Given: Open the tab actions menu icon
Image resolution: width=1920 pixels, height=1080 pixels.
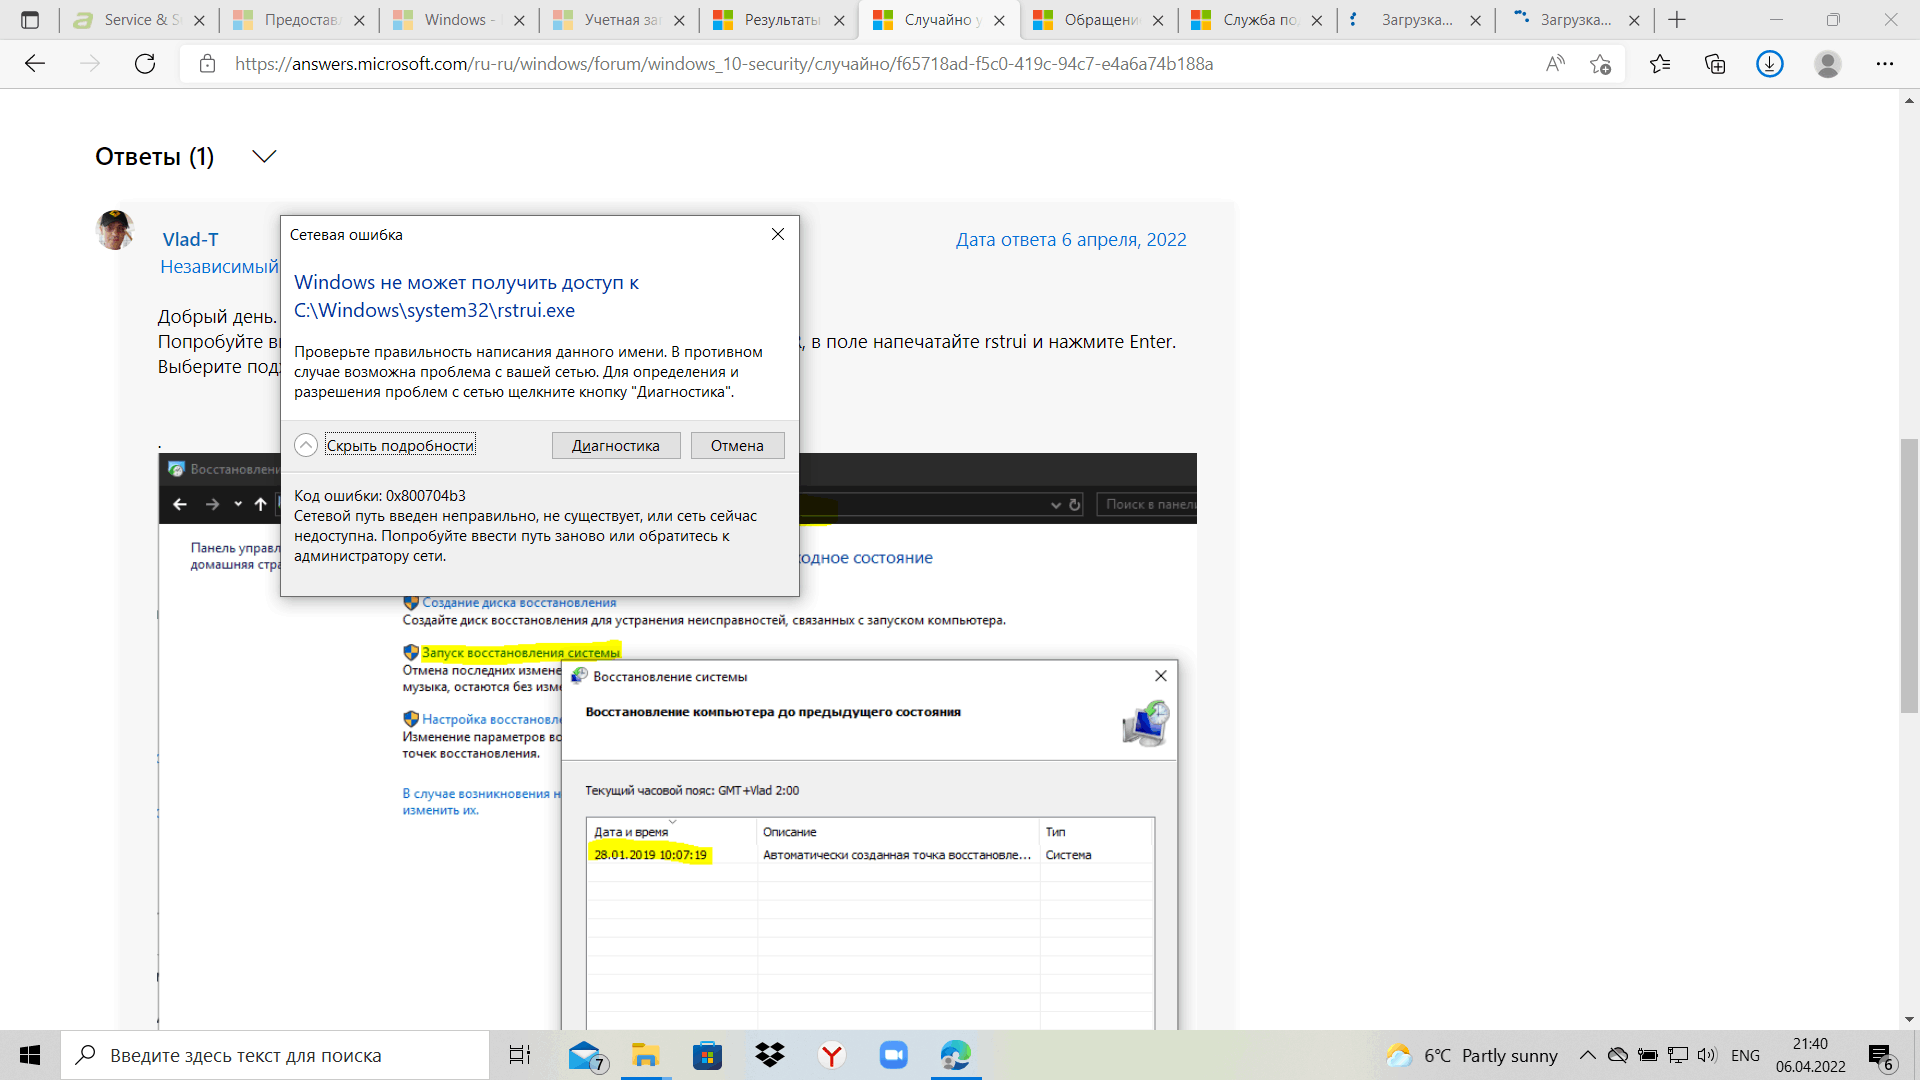Looking at the screenshot, I should click(x=30, y=20).
